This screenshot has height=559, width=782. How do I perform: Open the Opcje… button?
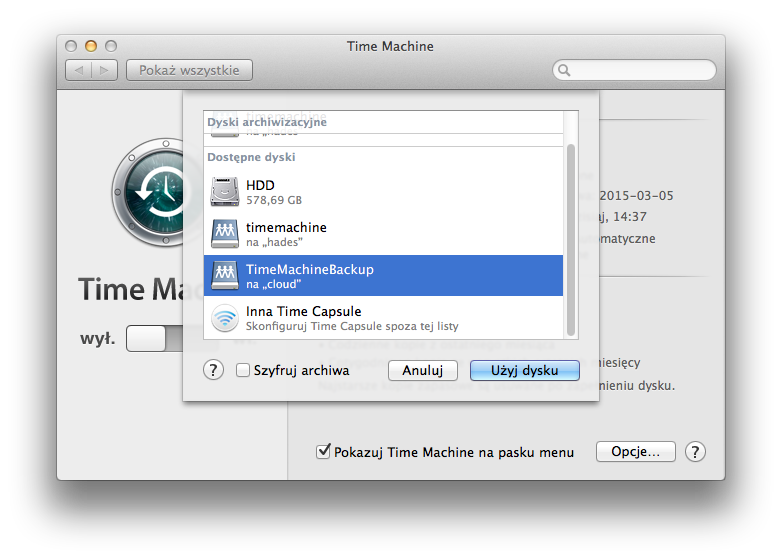coord(636,452)
